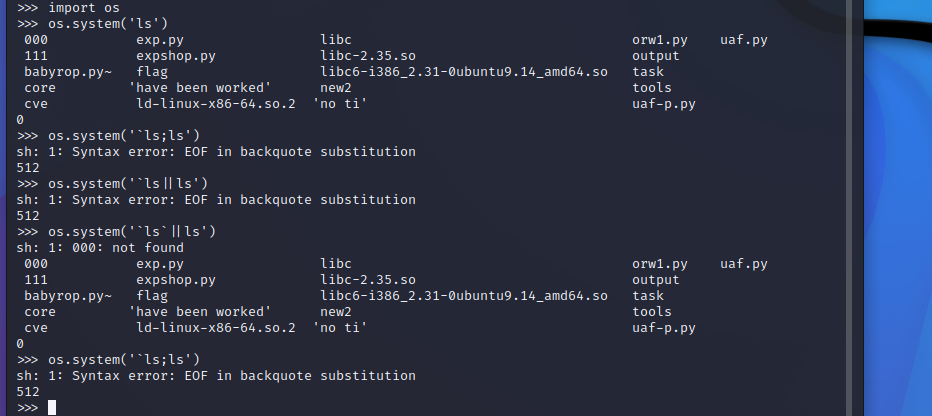Click 'have been worked' in first ls output

click(200, 88)
